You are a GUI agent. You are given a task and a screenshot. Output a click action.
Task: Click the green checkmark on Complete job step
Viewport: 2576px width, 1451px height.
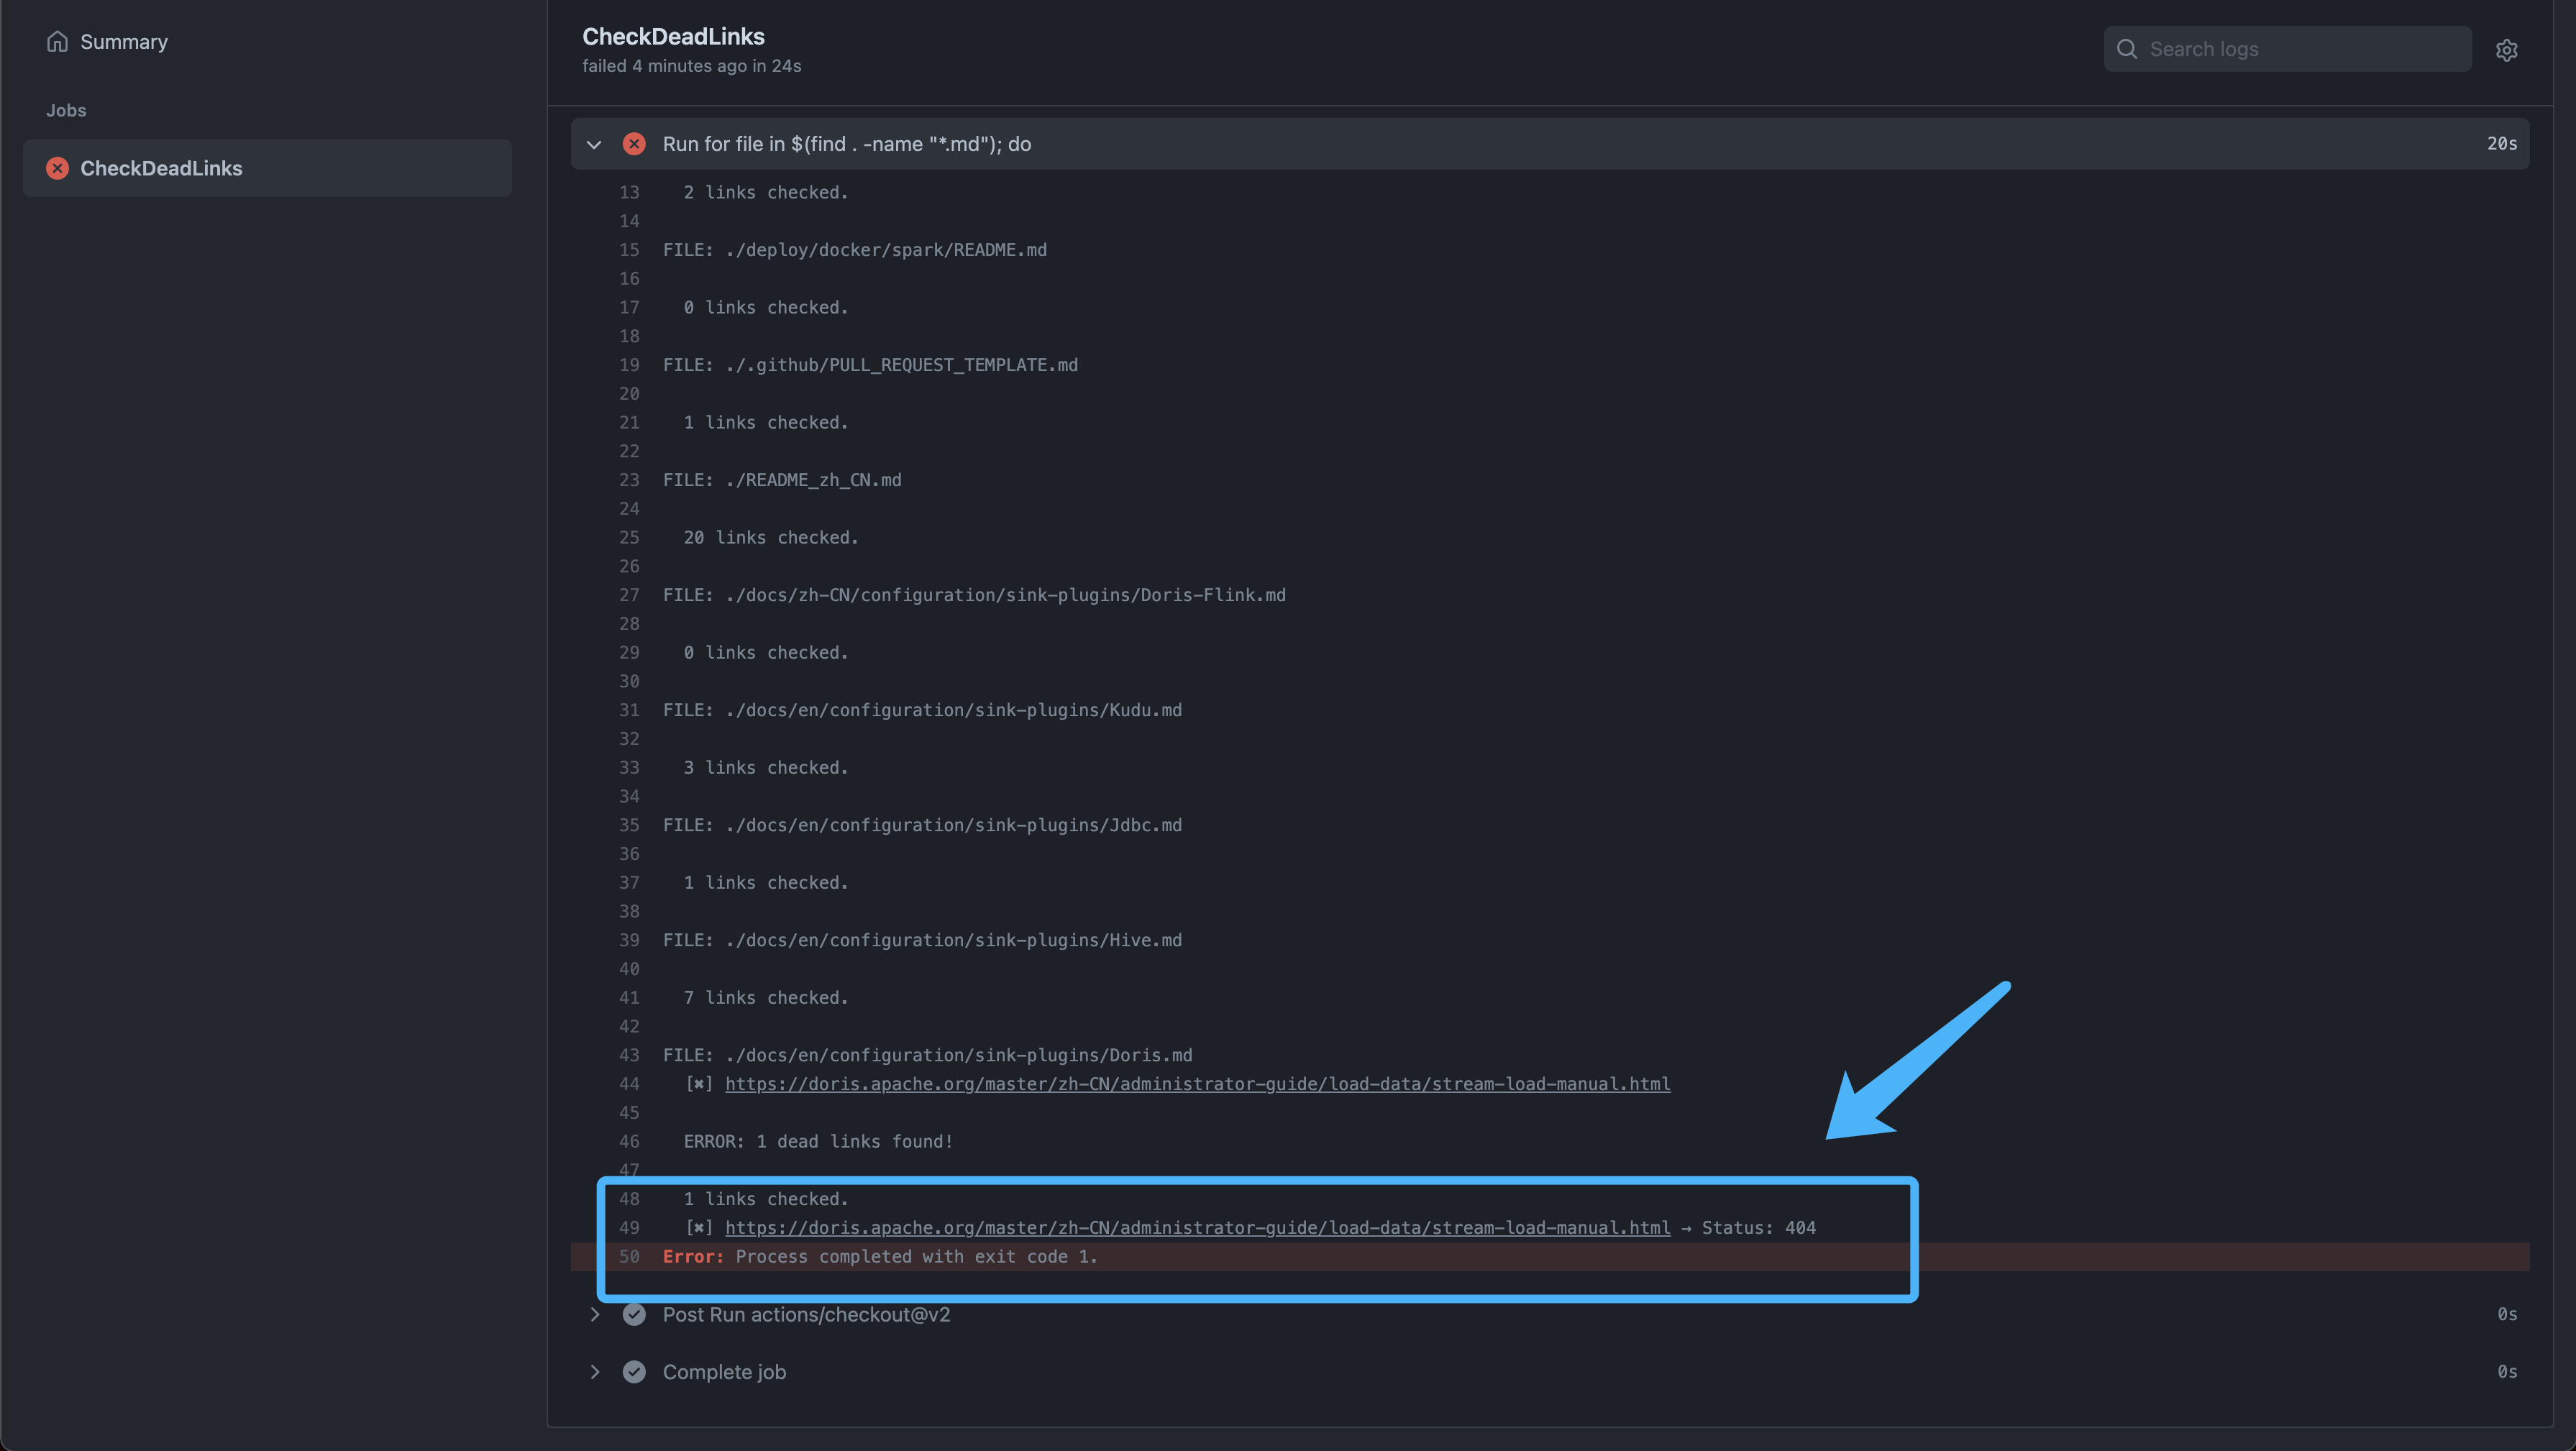pyautogui.click(x=634, y=1371)
